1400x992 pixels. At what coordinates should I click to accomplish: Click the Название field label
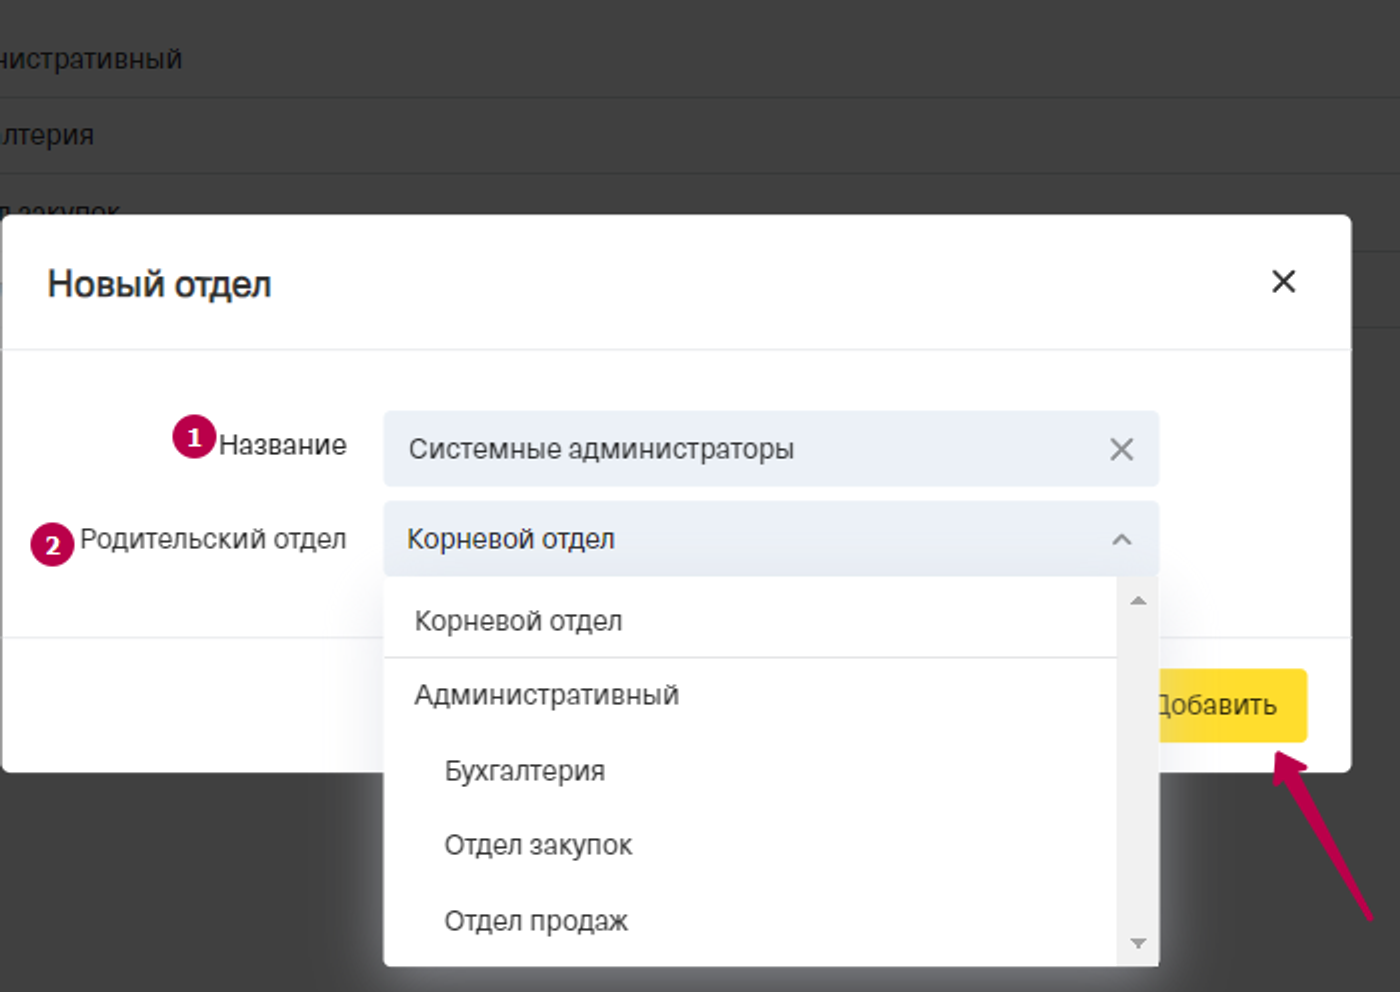[283, 445]
